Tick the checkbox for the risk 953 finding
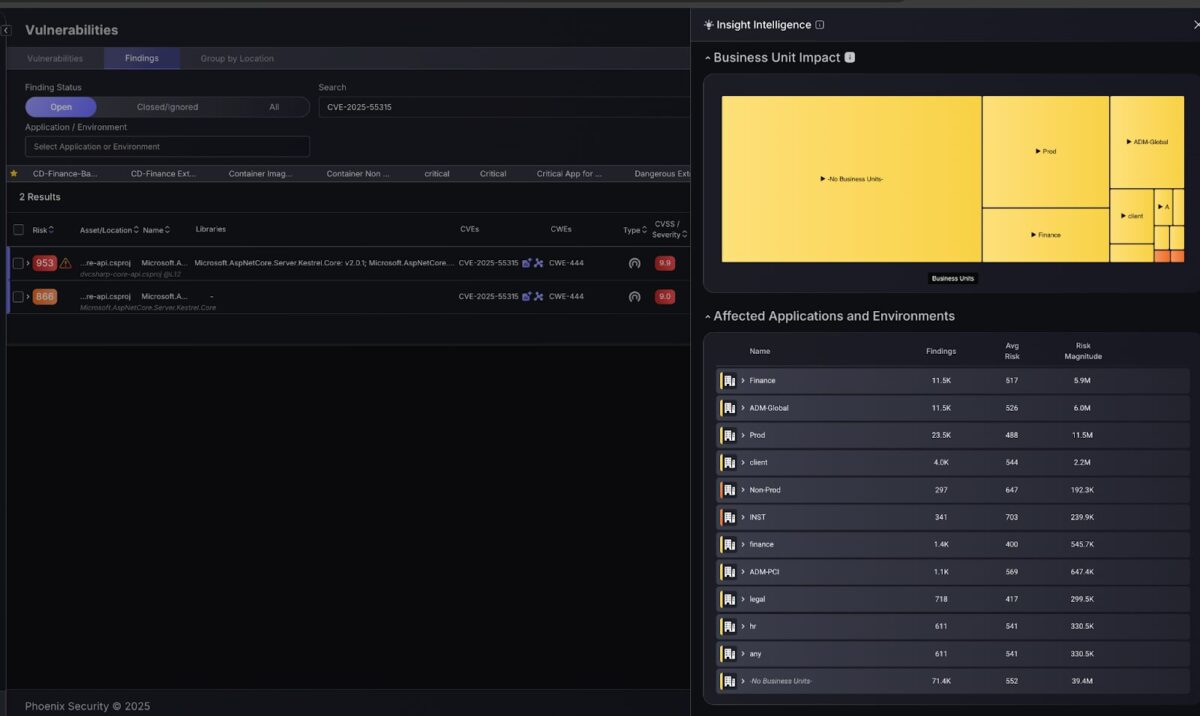 (x=18, y=263)
